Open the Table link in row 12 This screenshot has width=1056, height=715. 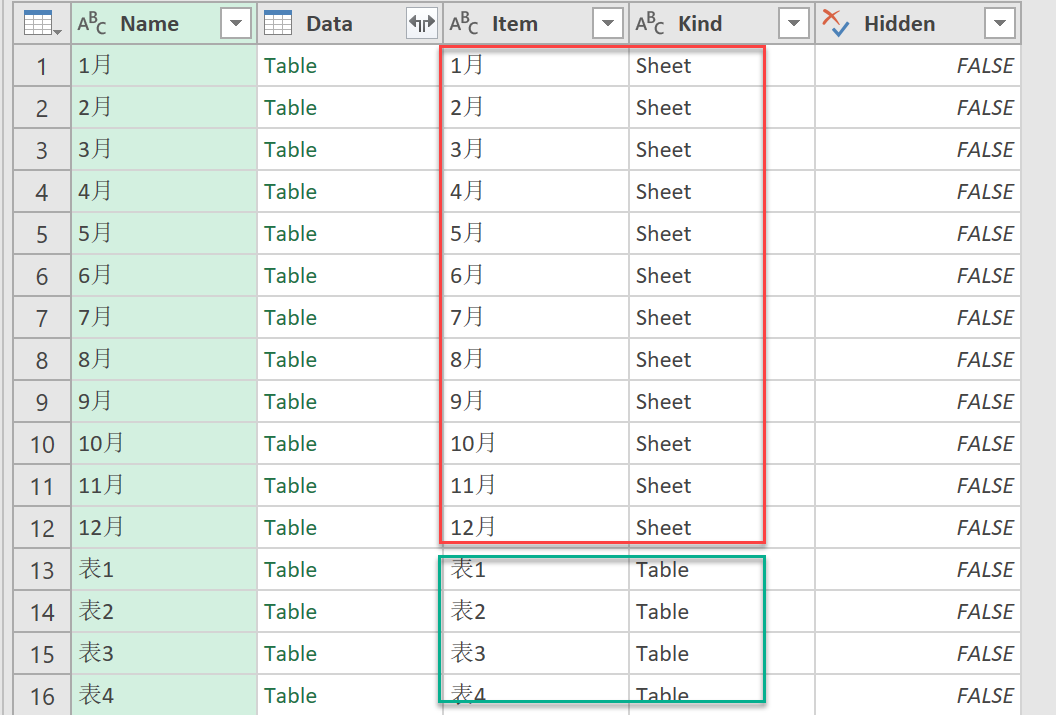(290, 528)
